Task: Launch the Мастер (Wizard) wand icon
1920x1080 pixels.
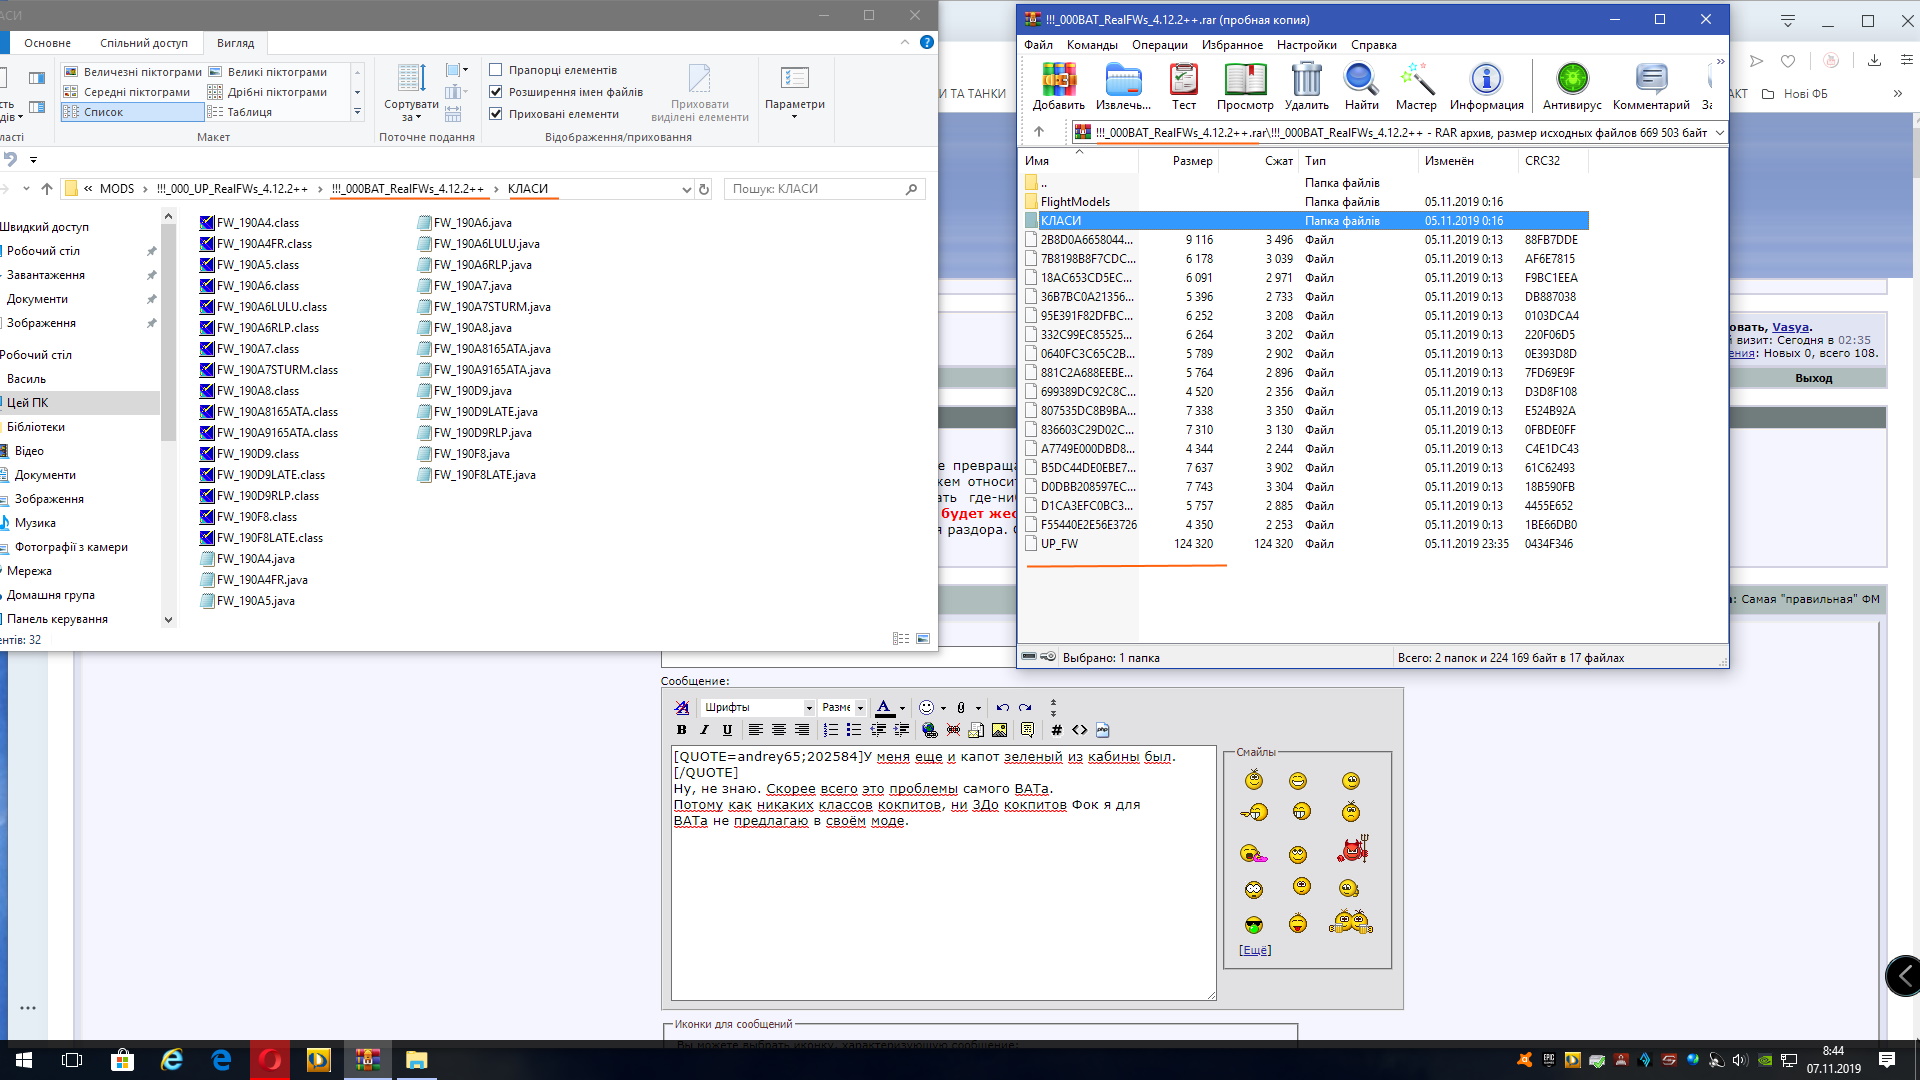Action: [1416, 80]
